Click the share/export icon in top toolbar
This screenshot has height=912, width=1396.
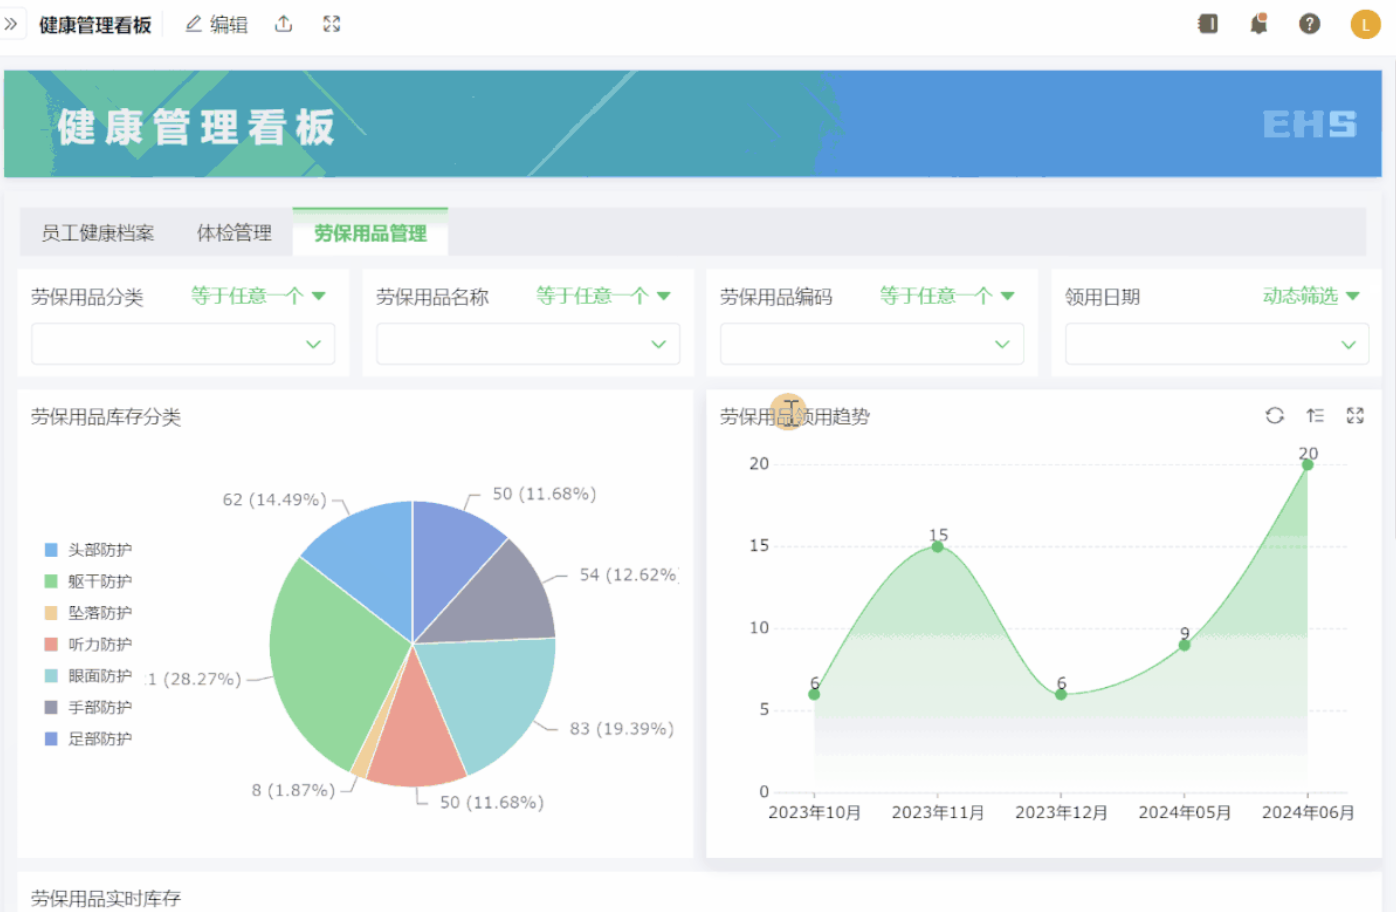(x=284, y=24)
